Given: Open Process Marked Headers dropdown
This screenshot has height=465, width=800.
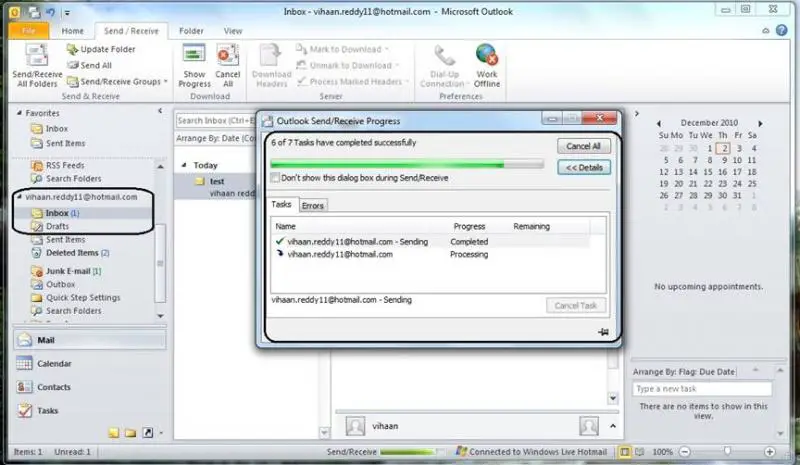Looking at the screenshot, I should [x=353, y=82].
